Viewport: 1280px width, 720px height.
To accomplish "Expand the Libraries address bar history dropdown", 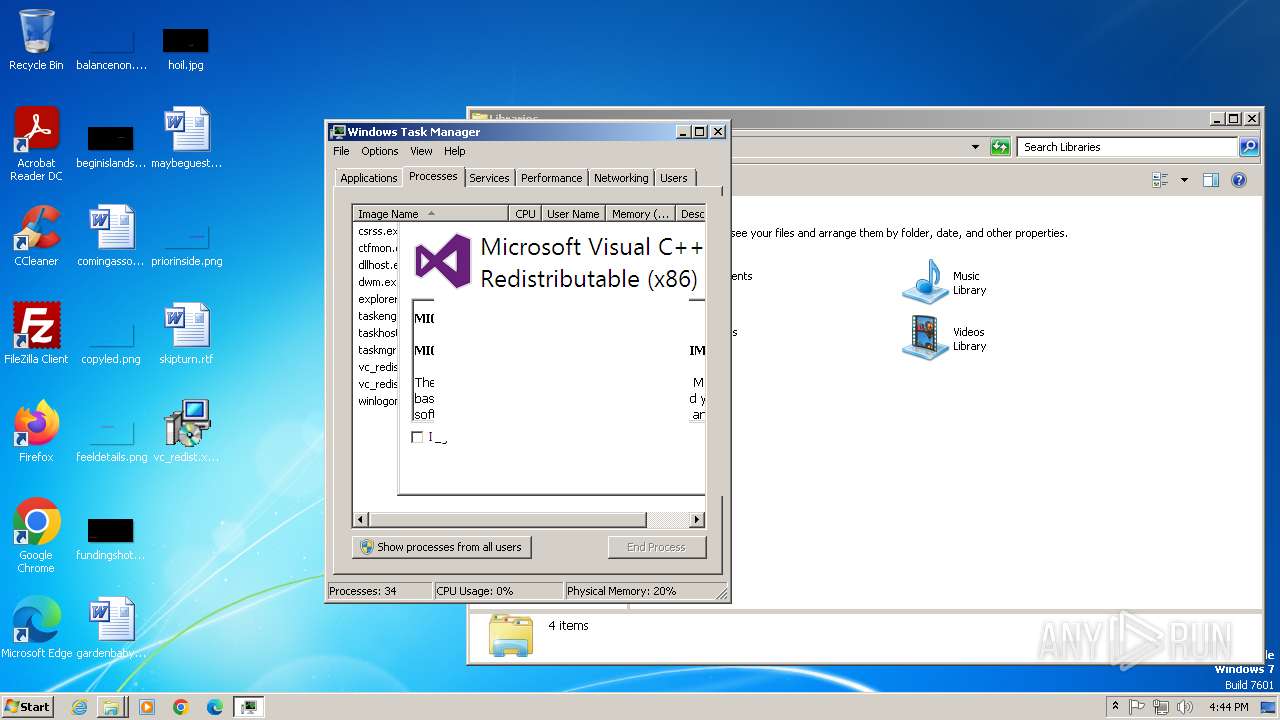I will click(x=975, y=147).
